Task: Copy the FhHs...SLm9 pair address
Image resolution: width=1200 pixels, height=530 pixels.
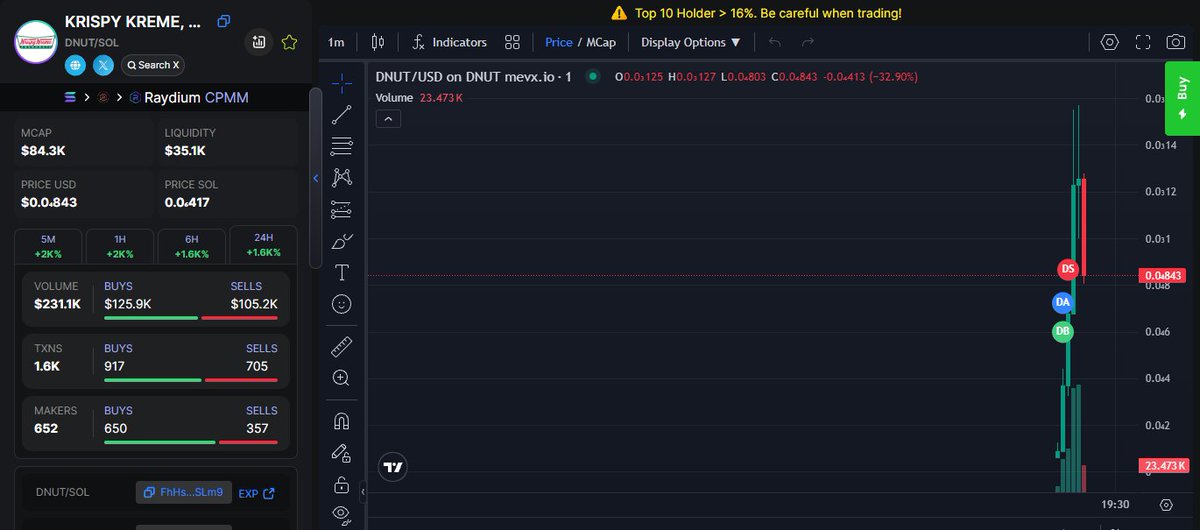Action: [184, 492]
